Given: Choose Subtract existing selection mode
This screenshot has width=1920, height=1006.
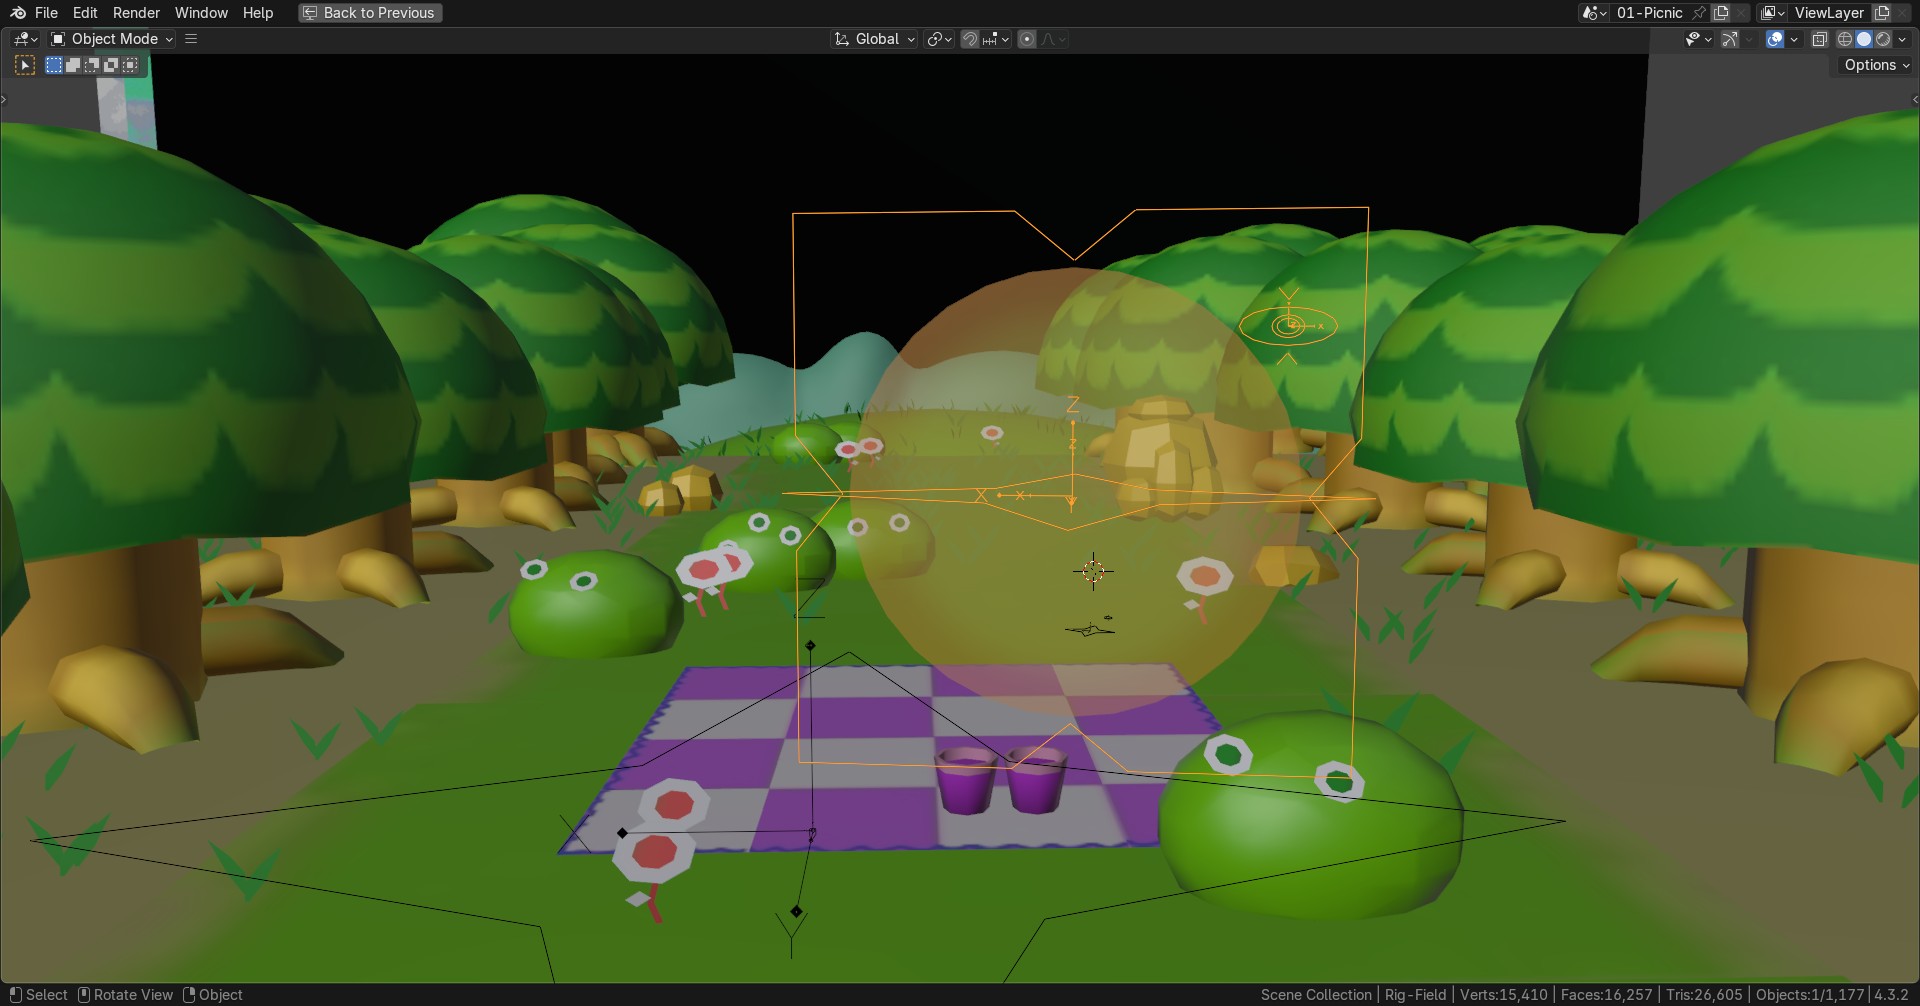Looking at the screenshot, I should click(x=92, y=65).
